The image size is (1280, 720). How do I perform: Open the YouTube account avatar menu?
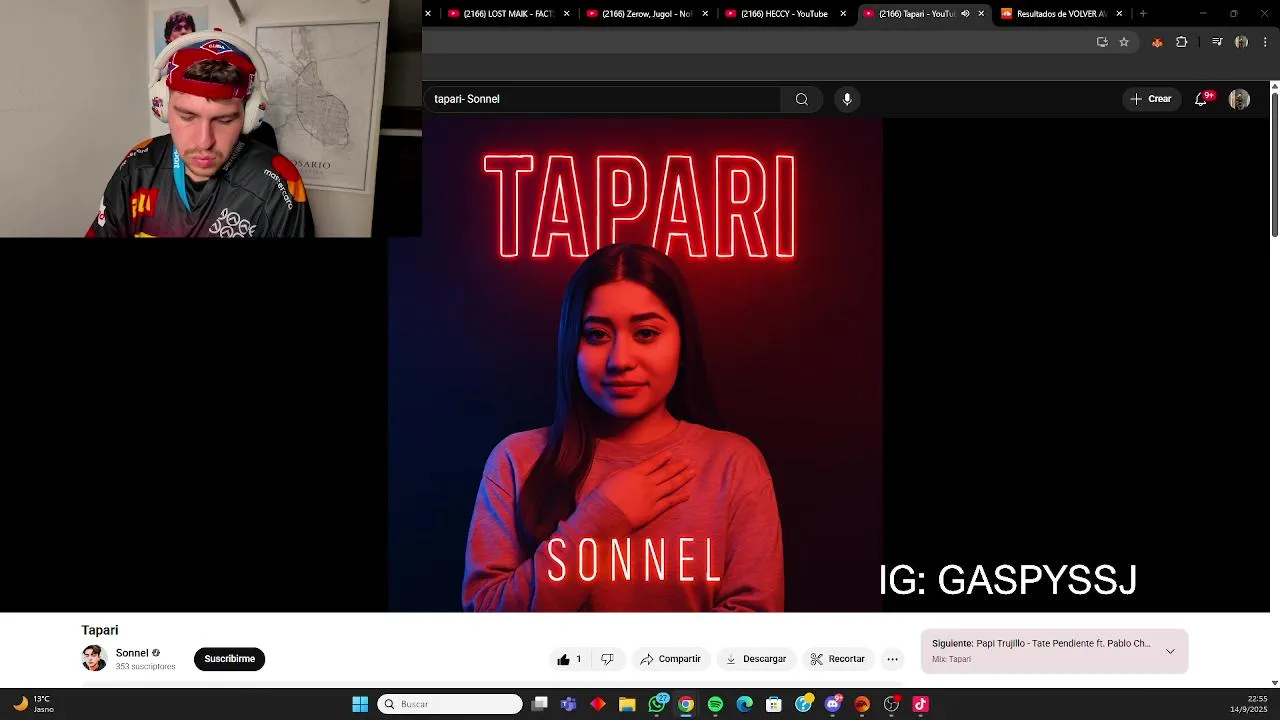1239,99
